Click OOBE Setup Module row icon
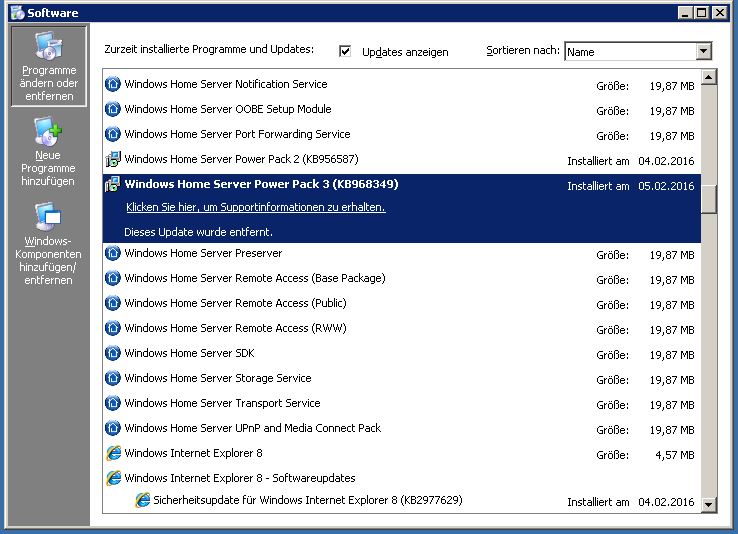The width and height of the screenshot is (738, 534). tap(112, 109)
